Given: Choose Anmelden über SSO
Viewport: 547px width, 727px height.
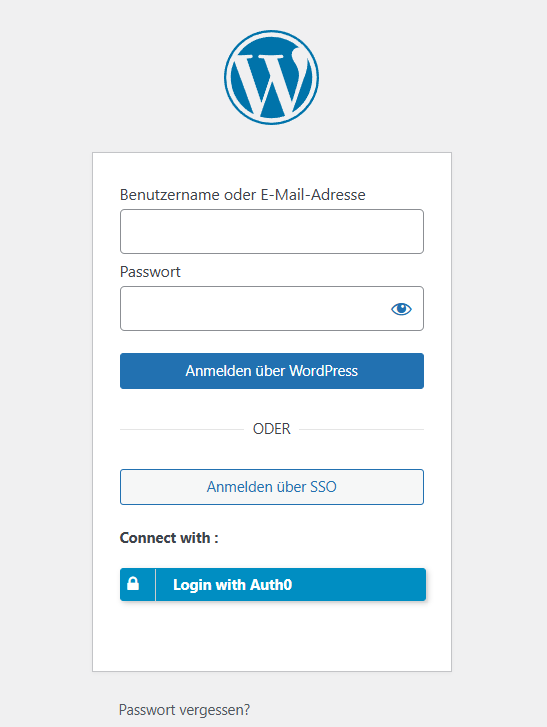Looking at the screenshot, I should pos(272,487).
